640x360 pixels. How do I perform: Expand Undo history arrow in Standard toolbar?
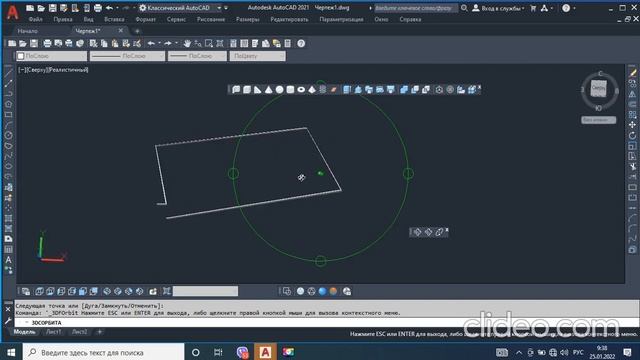point(159,43)
